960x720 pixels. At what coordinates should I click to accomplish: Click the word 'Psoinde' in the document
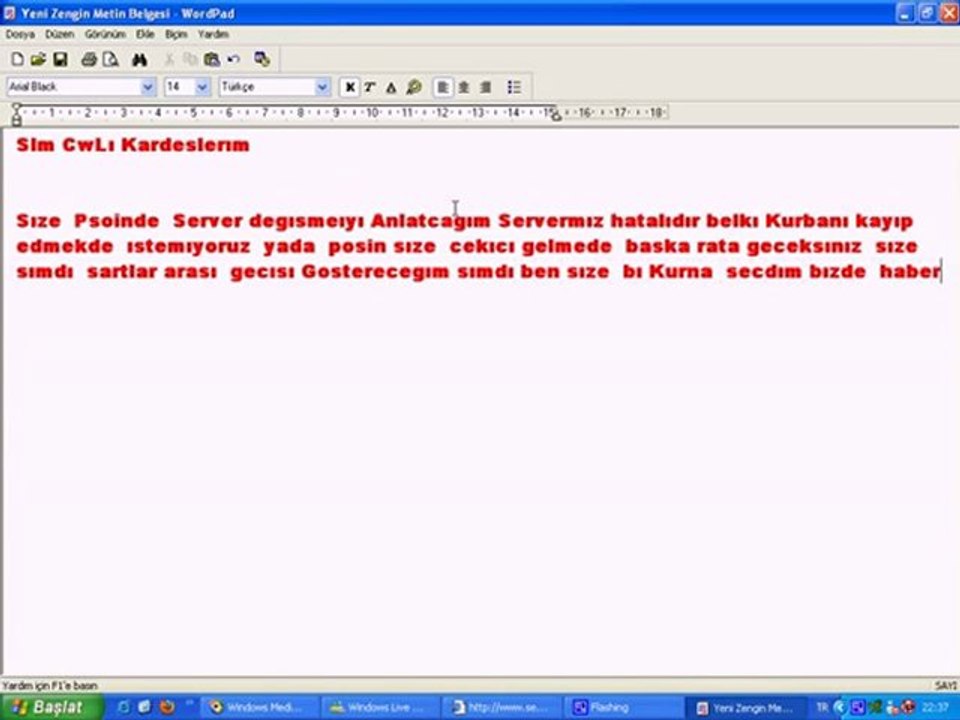pos(116,220)
